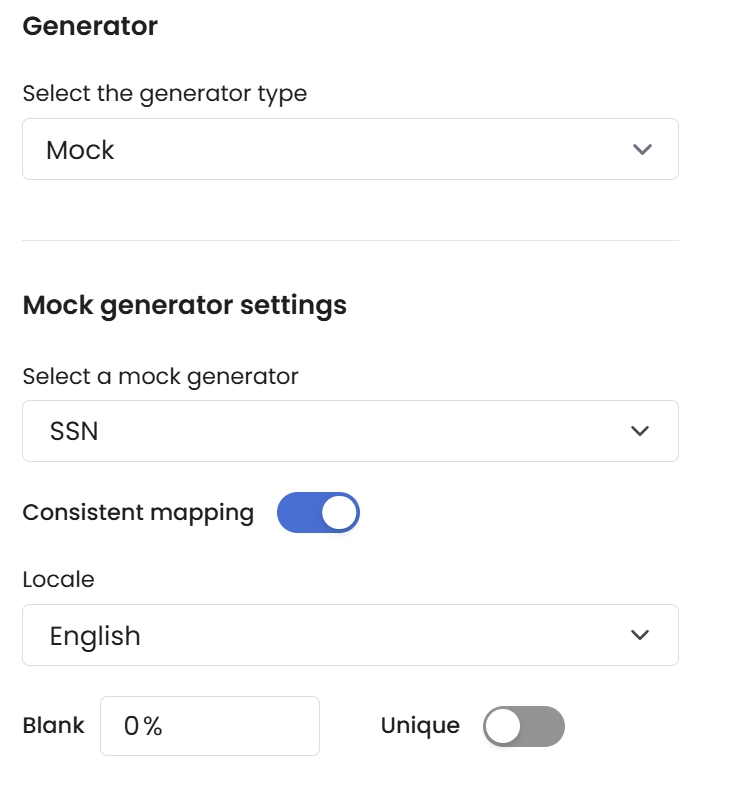This screenshot has width=737, height=795.
Task: Click the "Mock" value text in dropdown
Action: click(80, 150)
